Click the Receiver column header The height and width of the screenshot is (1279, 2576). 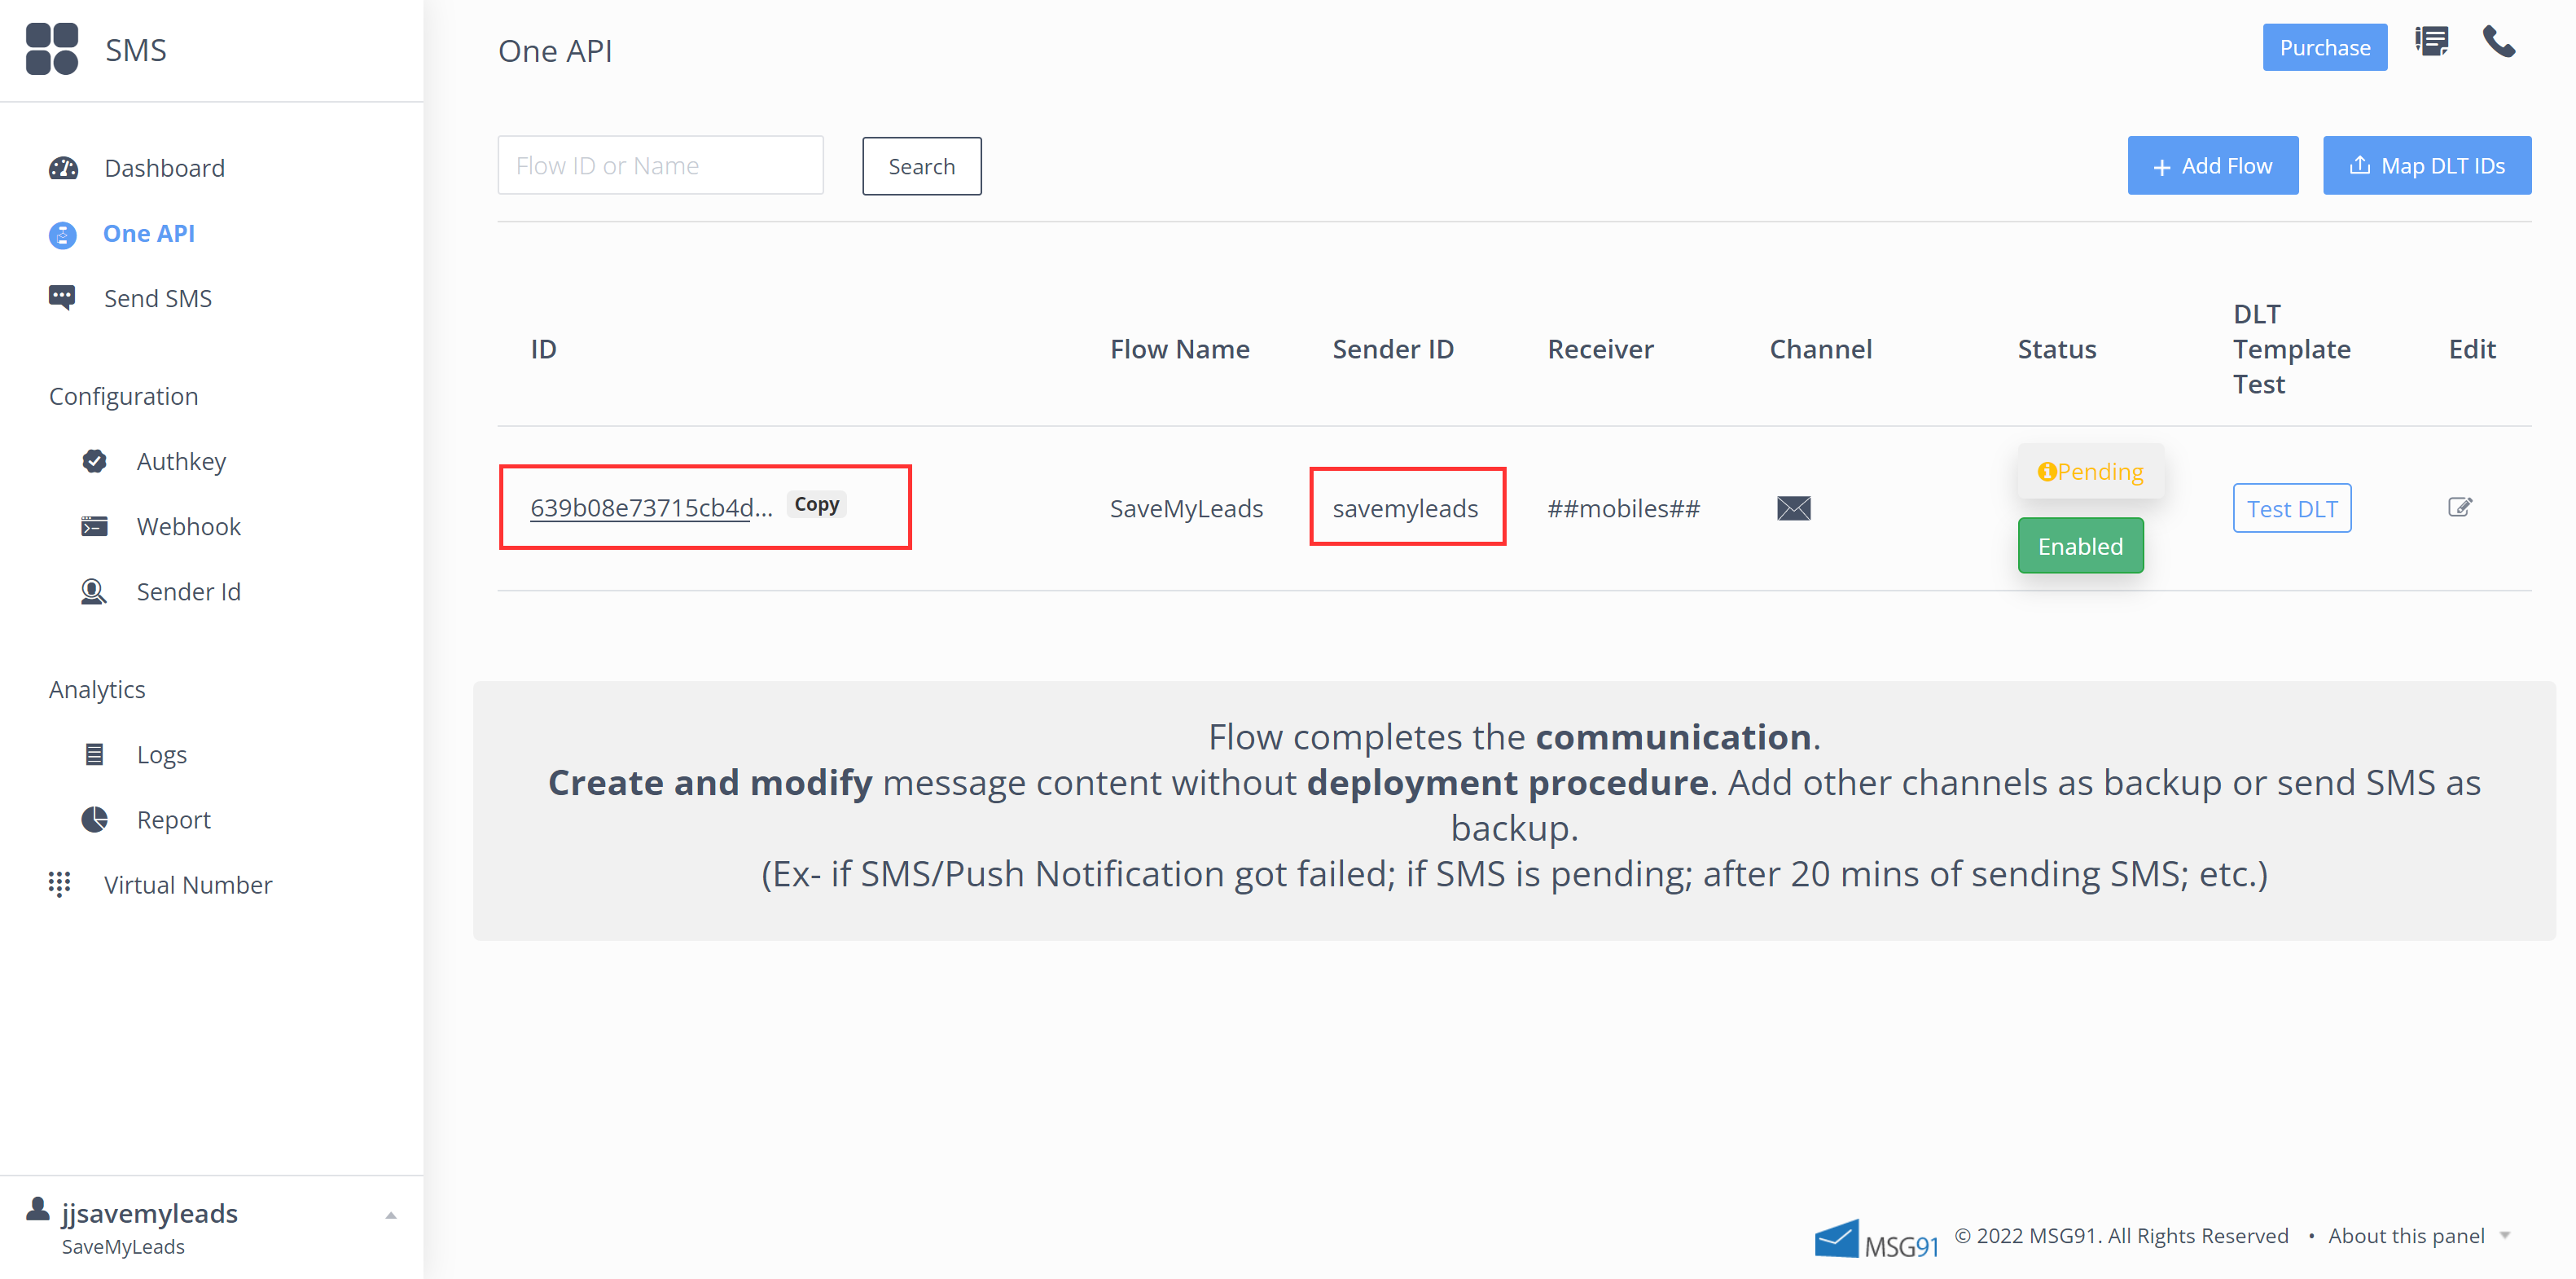1600,349
